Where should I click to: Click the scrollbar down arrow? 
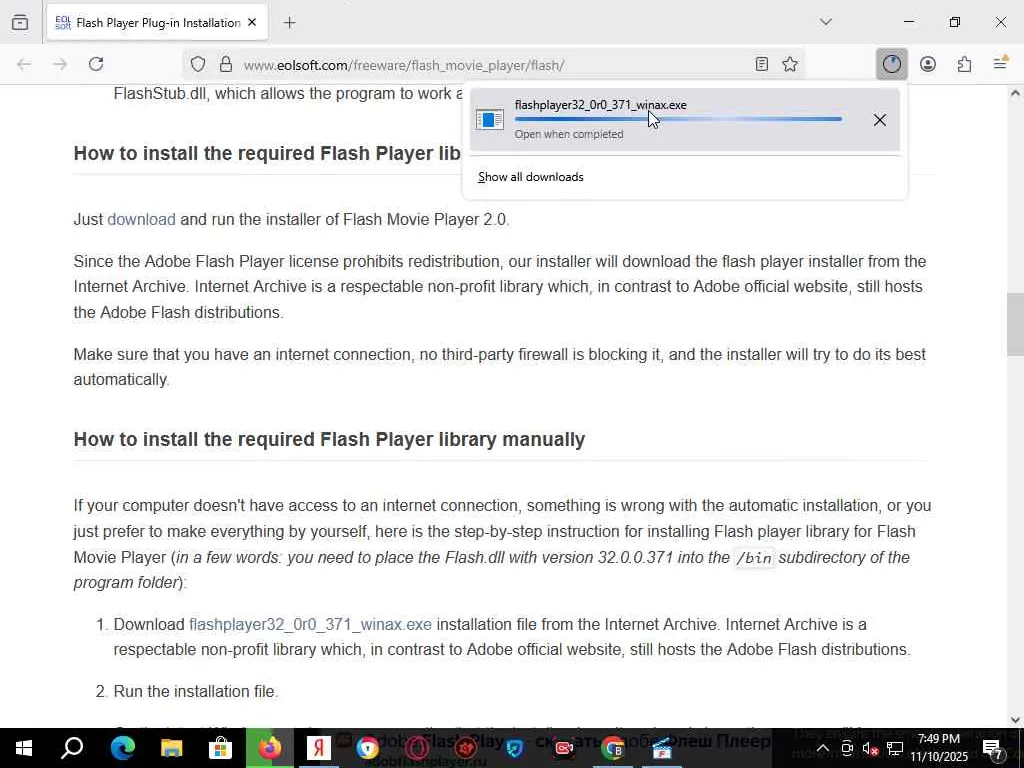pyautogui.click(x=1015, y=720)
